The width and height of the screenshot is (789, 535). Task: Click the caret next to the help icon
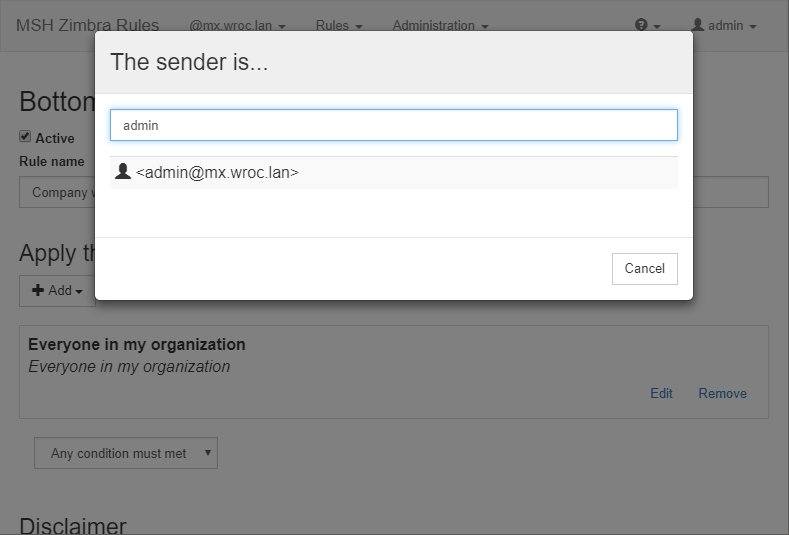pos(656,26)
